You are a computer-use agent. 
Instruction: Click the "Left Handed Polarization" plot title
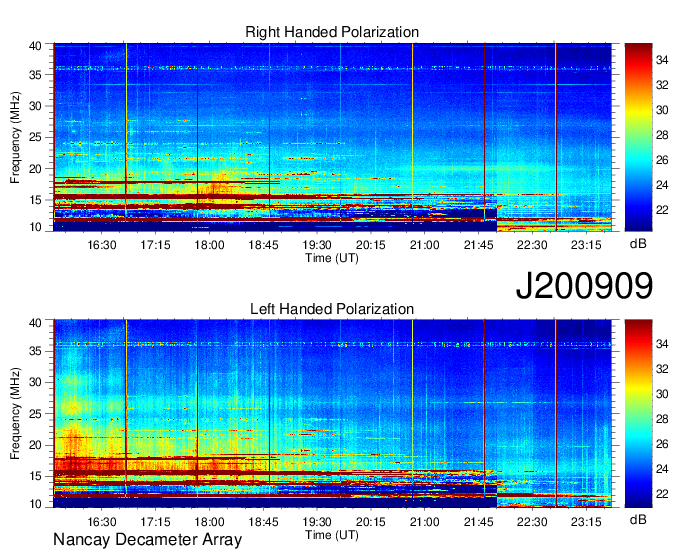click(332, 309)
